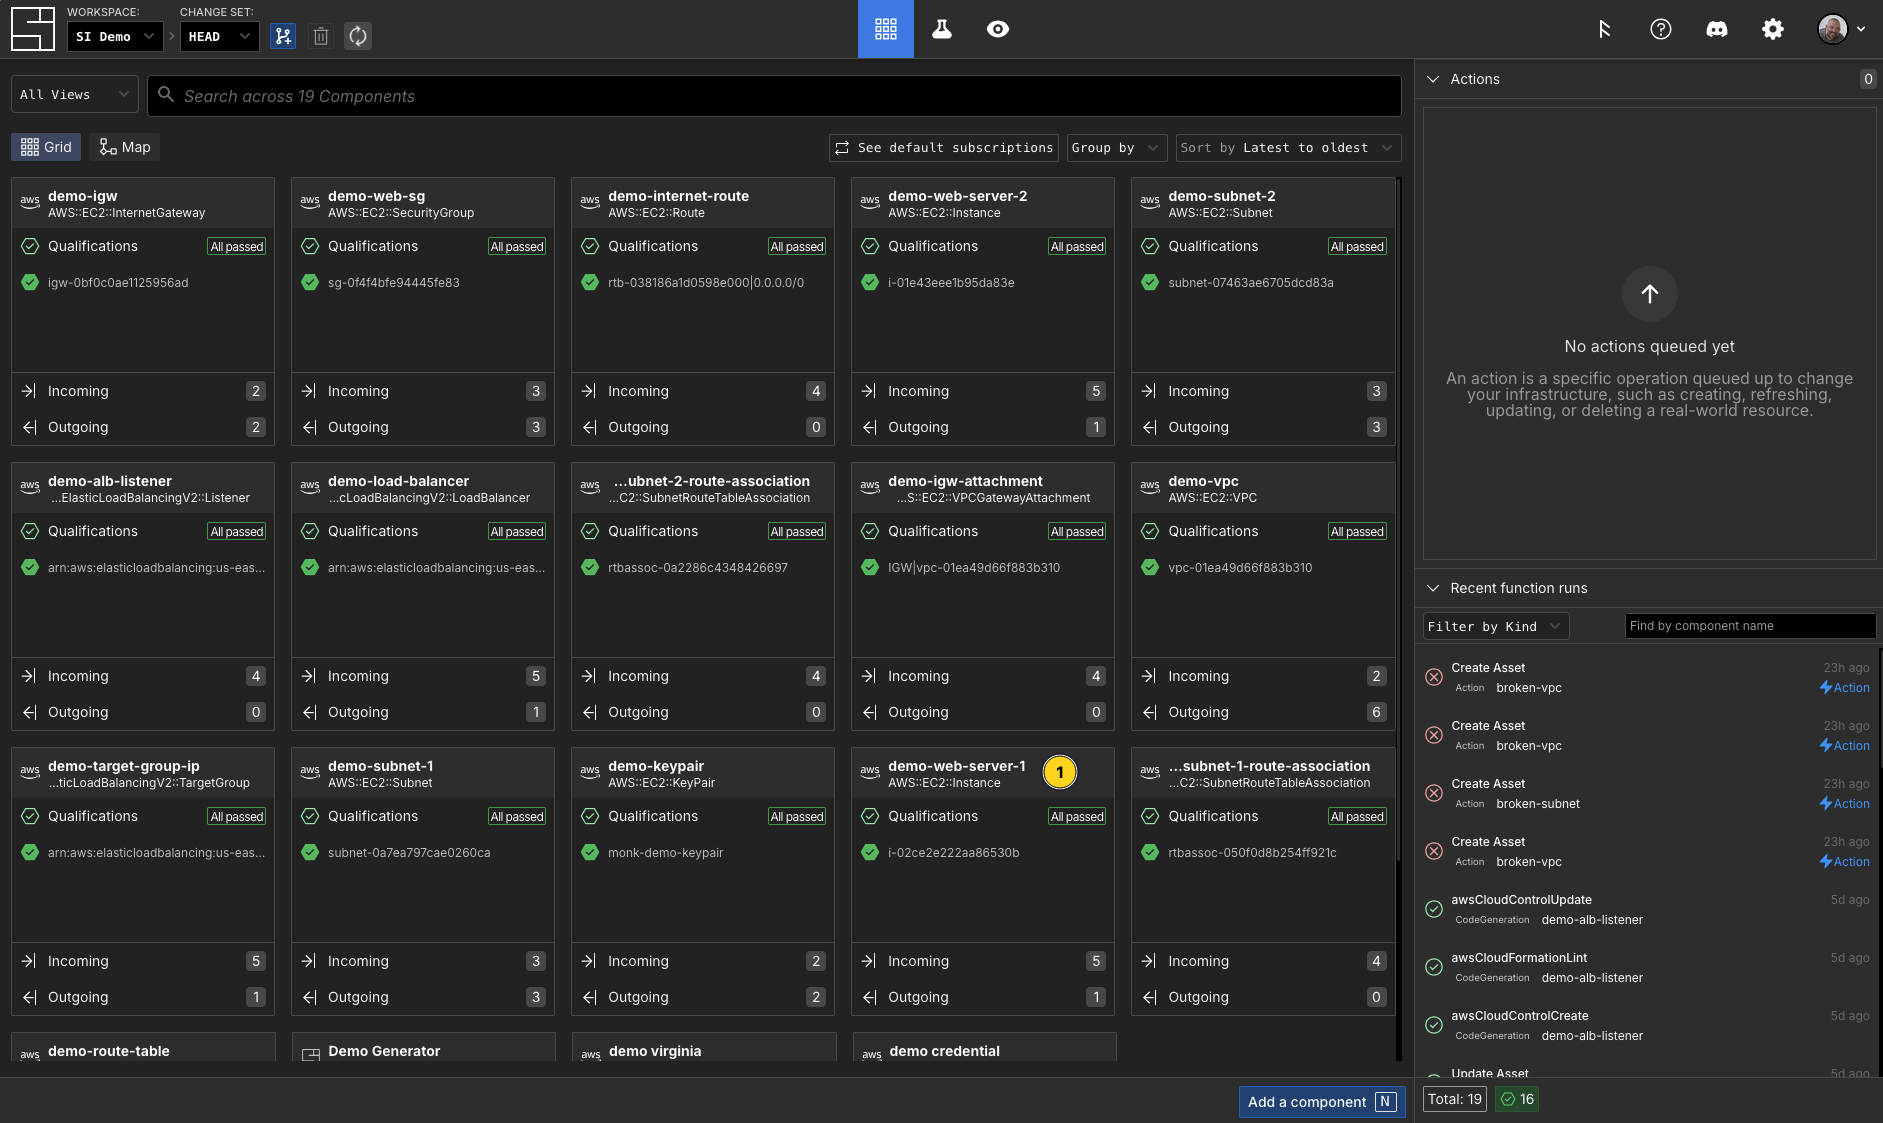The height and width of the screenshot is (1123, 1883).
Task: Click the refresh circular arrows icon
Action: 358,37
